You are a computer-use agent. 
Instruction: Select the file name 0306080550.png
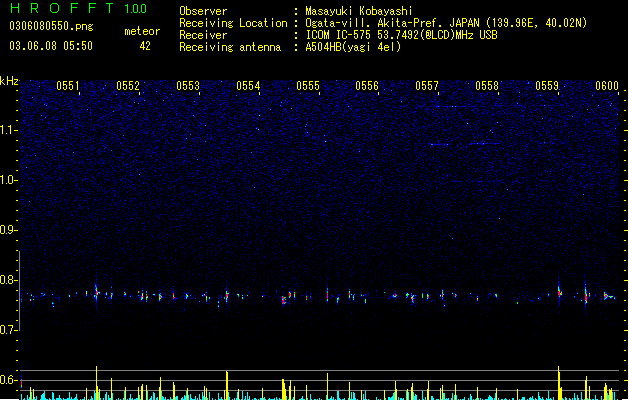(x=51, y=26)
